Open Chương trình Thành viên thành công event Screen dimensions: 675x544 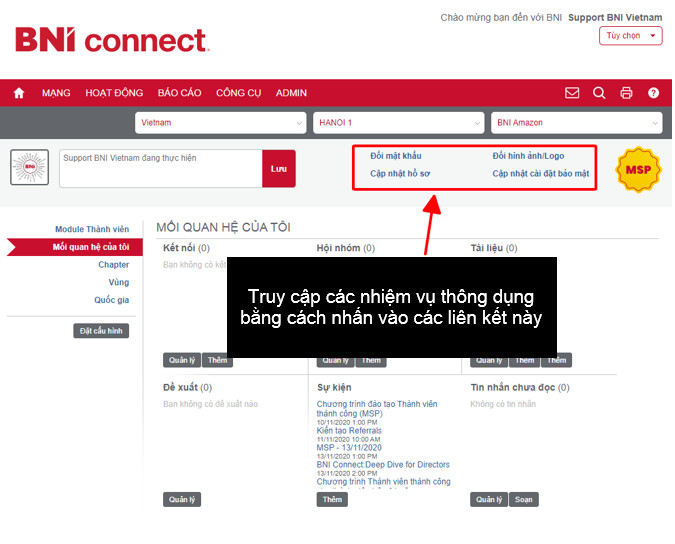[384, 482]
